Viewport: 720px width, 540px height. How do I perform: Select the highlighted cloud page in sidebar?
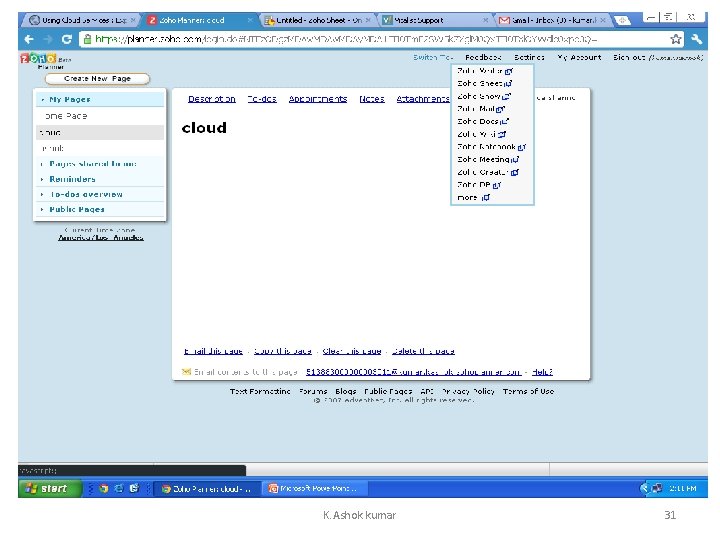(x=100, y=133)
